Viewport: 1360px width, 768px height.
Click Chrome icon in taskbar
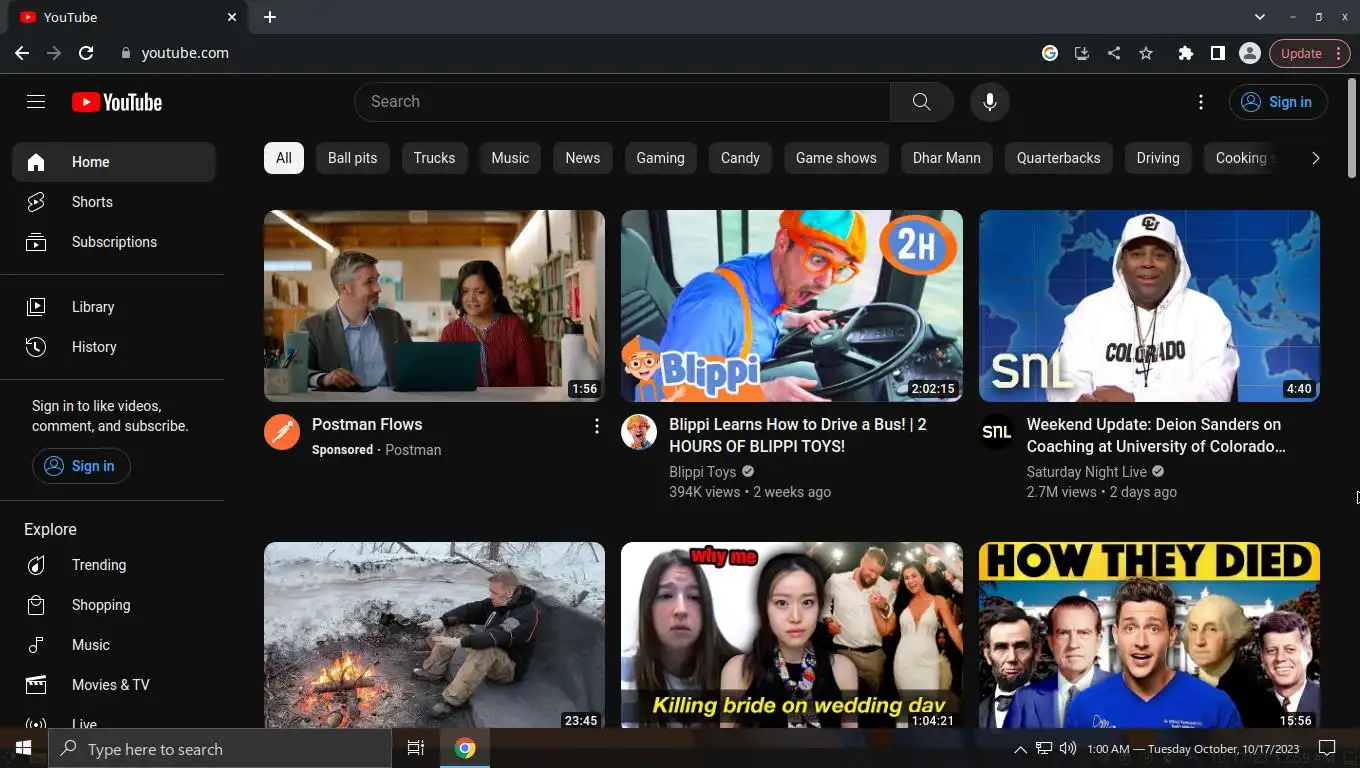pos(465,748)
